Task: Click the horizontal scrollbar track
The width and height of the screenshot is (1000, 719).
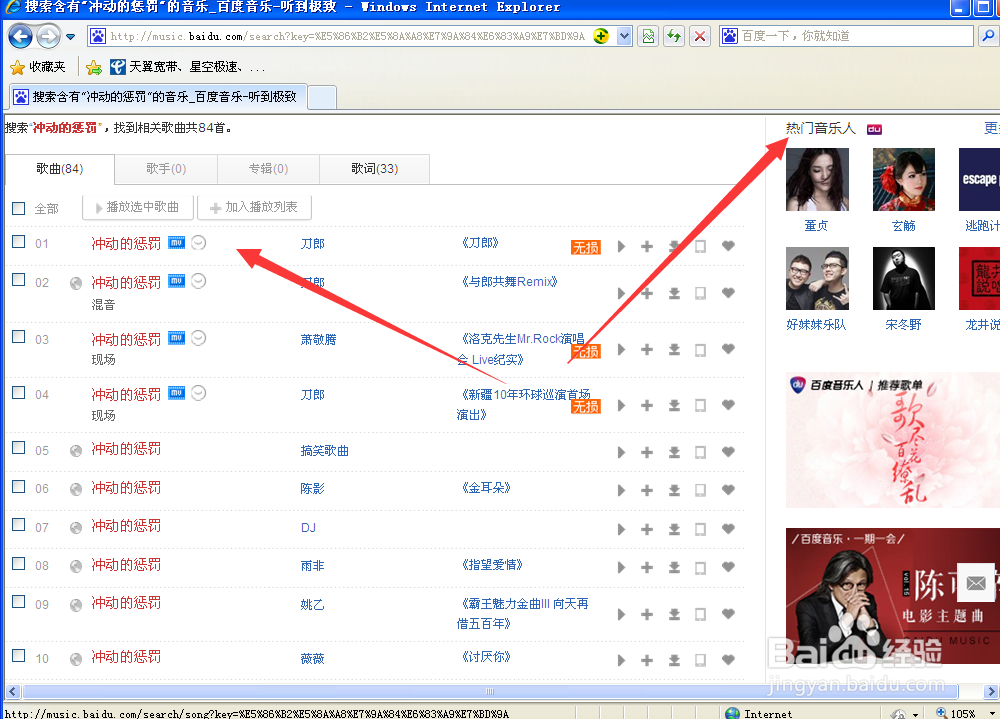Action: [x=490, y=692]
